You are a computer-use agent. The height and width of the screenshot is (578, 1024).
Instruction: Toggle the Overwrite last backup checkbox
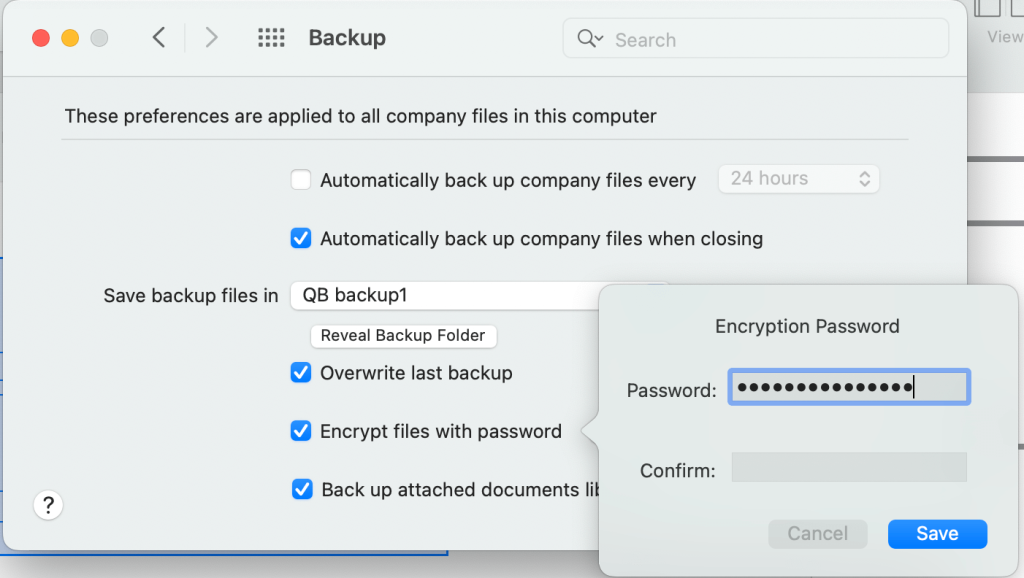click(300, 373)
